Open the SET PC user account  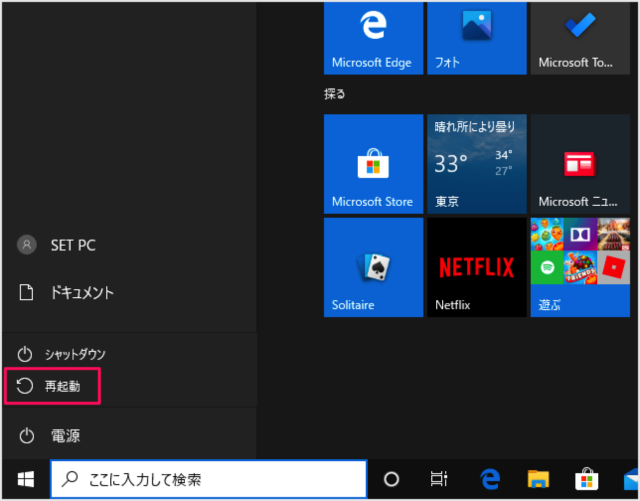pyautogui.click(x=129, y=245)
